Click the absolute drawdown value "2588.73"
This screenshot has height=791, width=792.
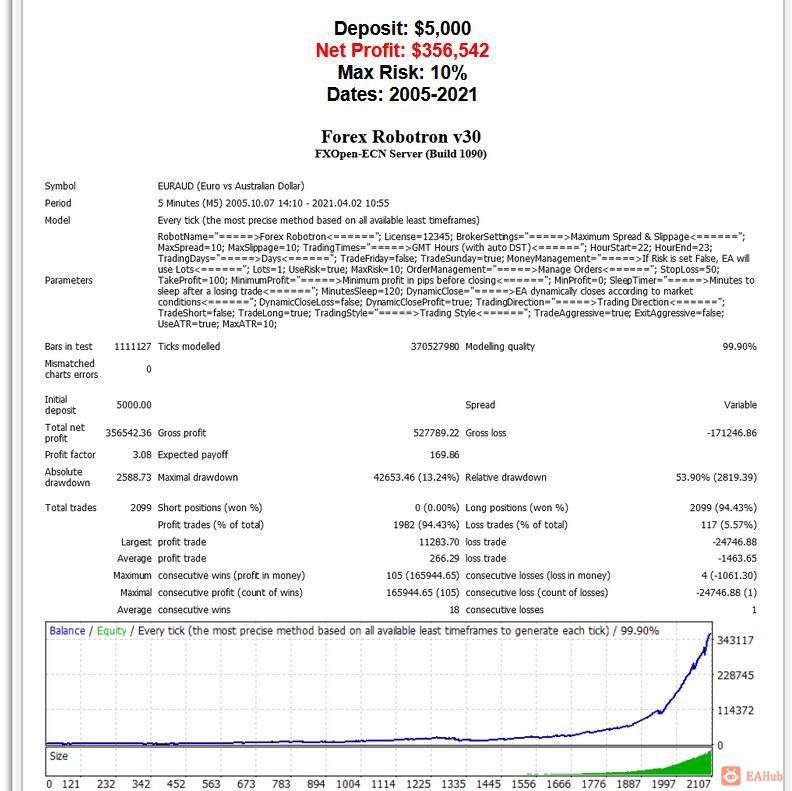click(x=134, y=477)
